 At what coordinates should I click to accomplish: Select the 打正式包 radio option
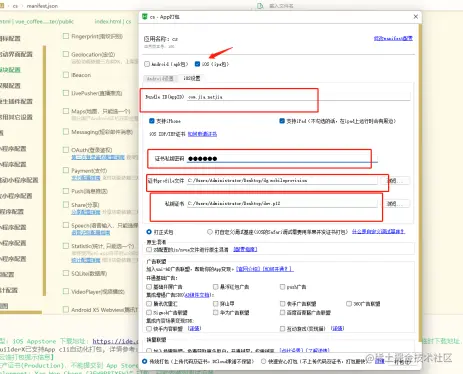[149, 232]
